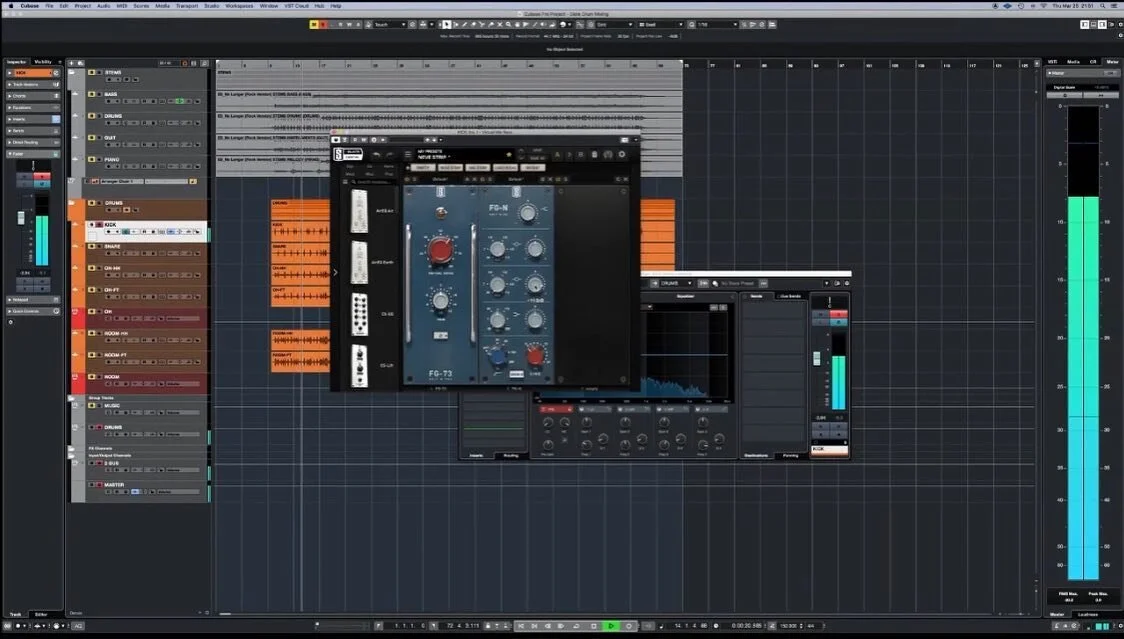Screen dimensions: 1124x639
Task: Select the CS-Lift module thumbnail in browser
Action: [x=359, y=366]
